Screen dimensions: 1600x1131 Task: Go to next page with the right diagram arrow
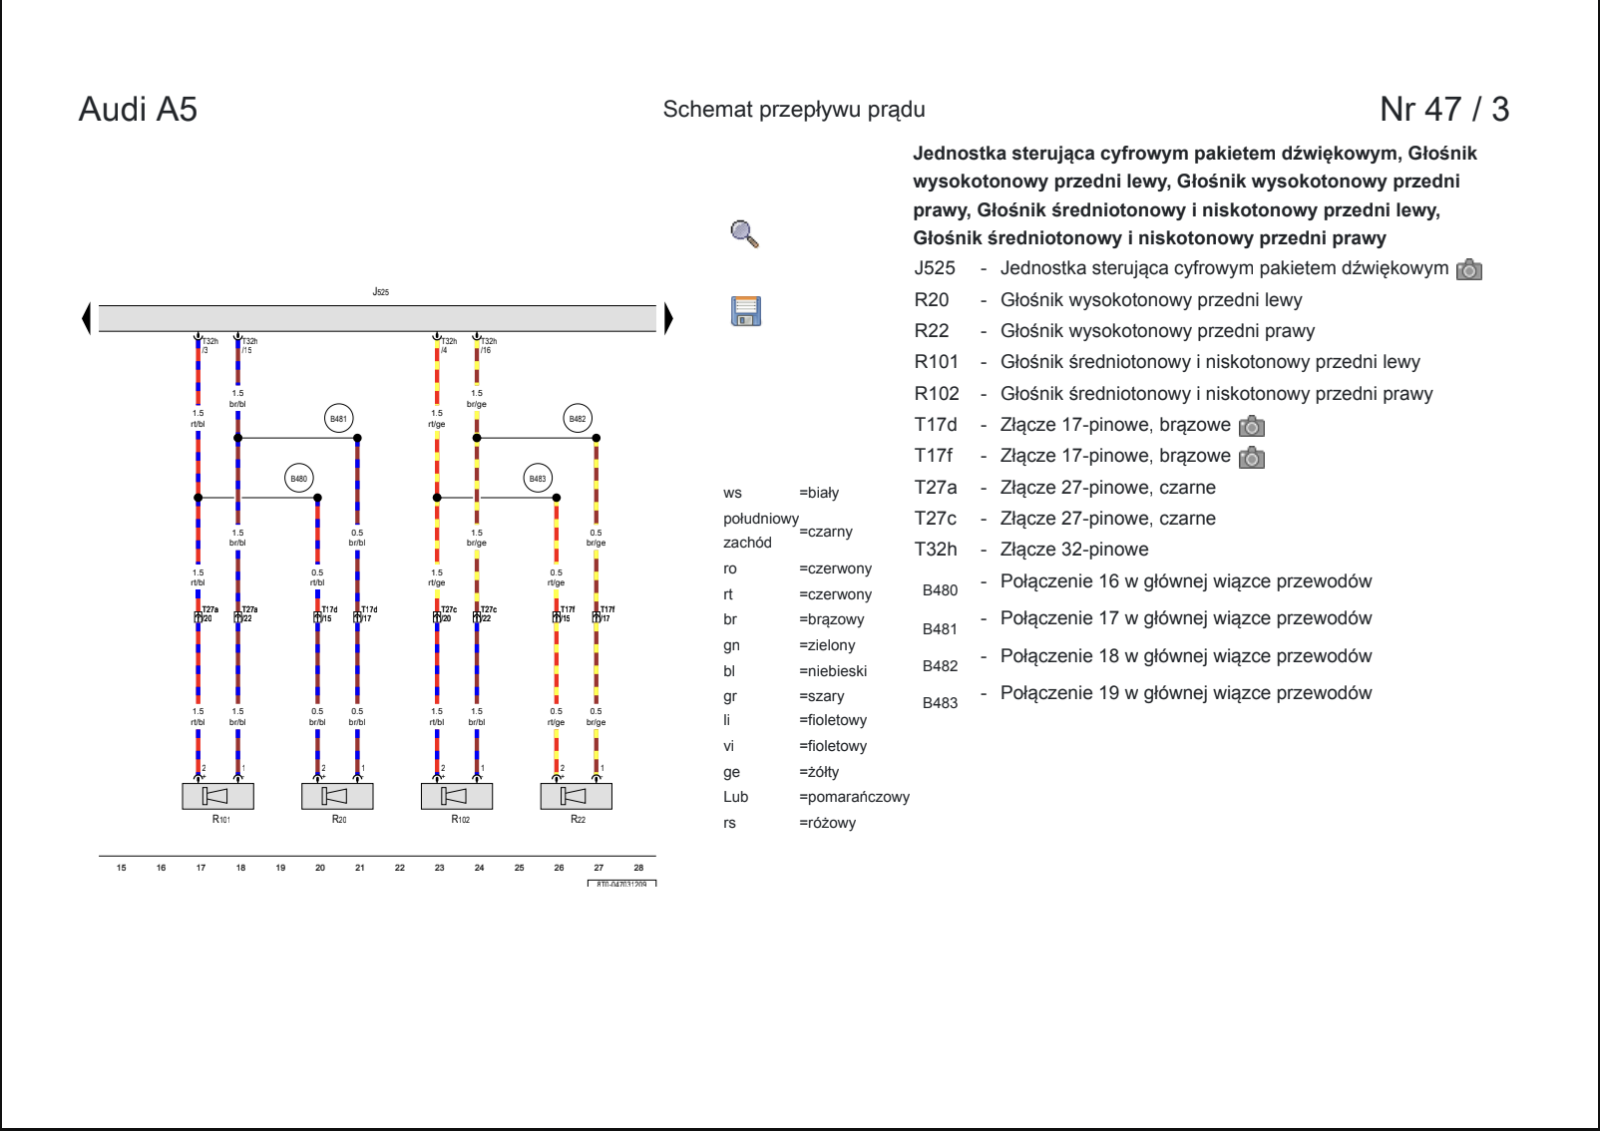coord(668,318)
